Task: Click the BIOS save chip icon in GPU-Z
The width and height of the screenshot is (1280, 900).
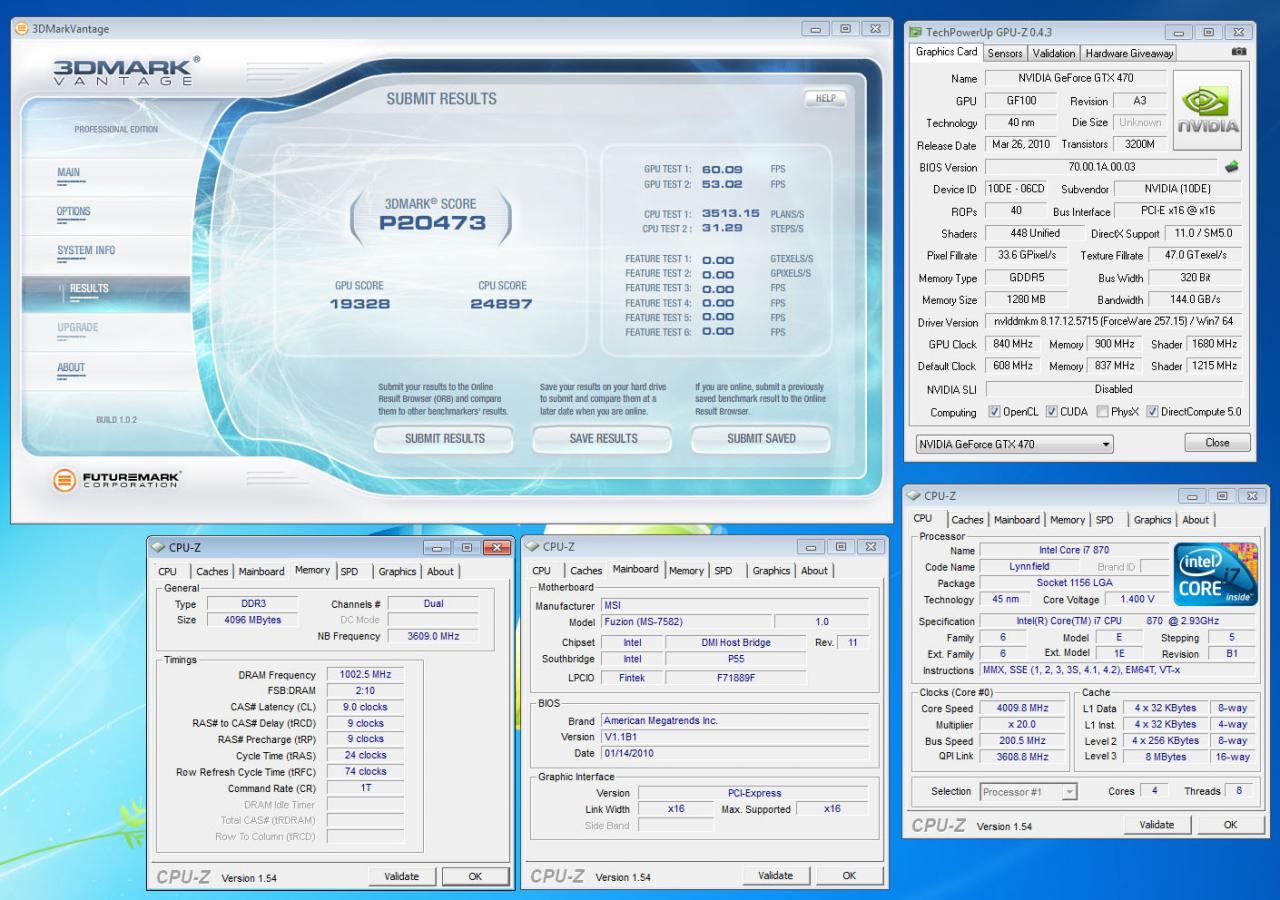Action: (x=1233, y=167)
